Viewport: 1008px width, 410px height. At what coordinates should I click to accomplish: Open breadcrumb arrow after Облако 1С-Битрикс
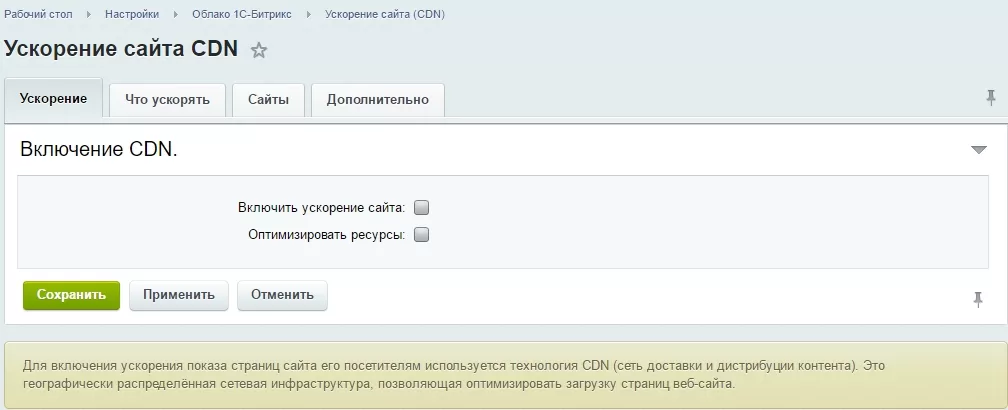click(x=309, y=14)
